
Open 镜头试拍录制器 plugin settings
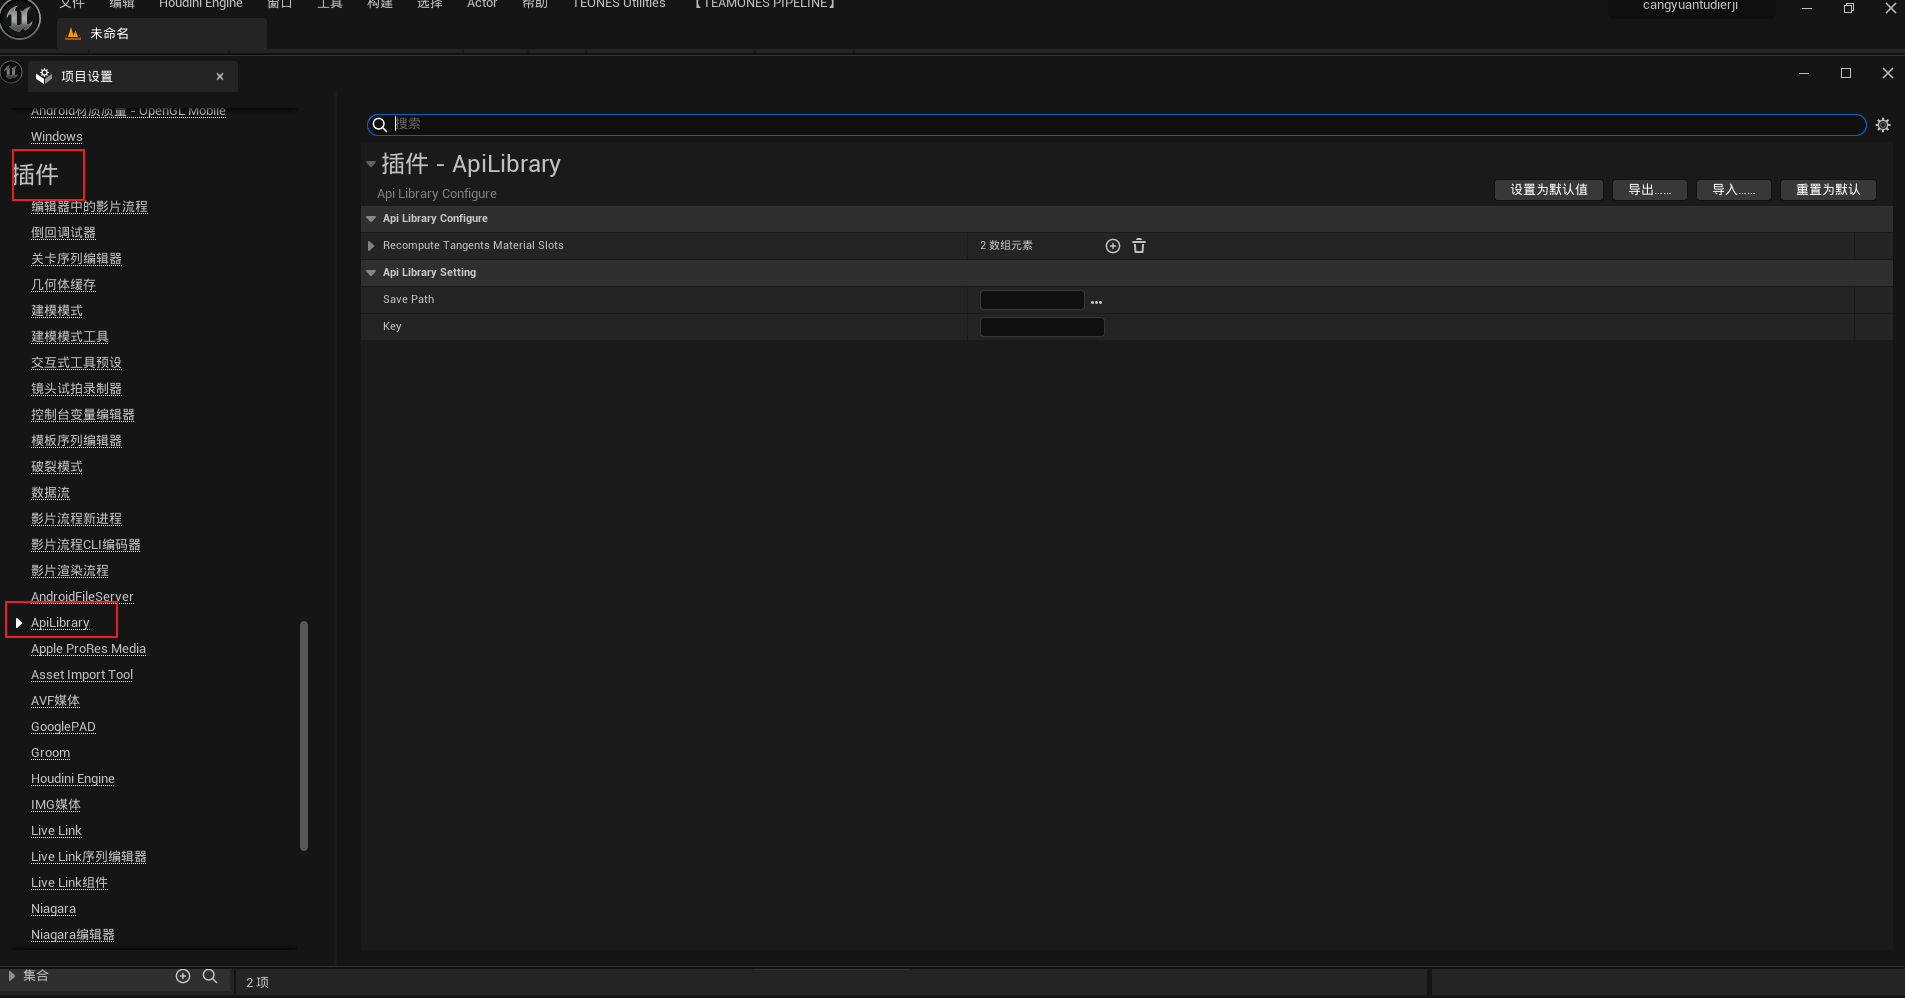pos(76,389)
